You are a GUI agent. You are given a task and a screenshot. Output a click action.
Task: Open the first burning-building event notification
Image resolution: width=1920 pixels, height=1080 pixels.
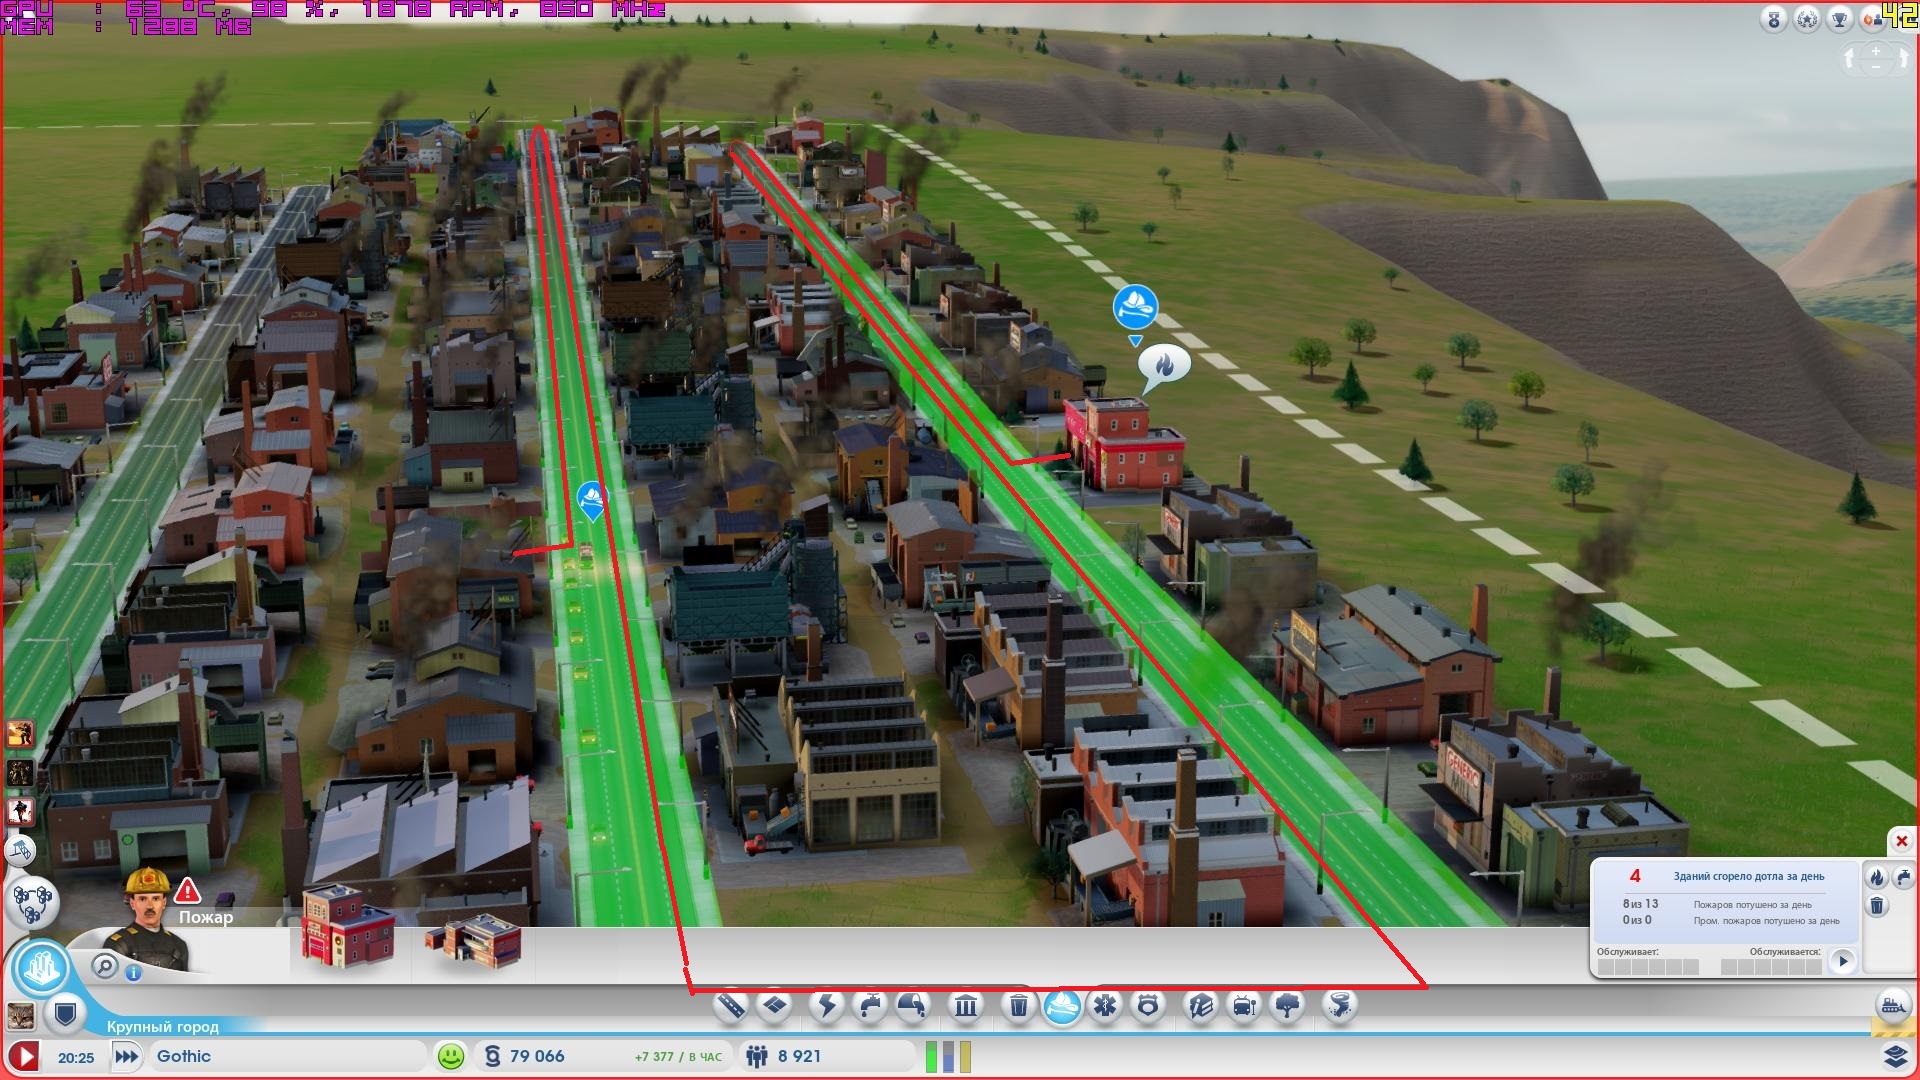click(20, 734)
